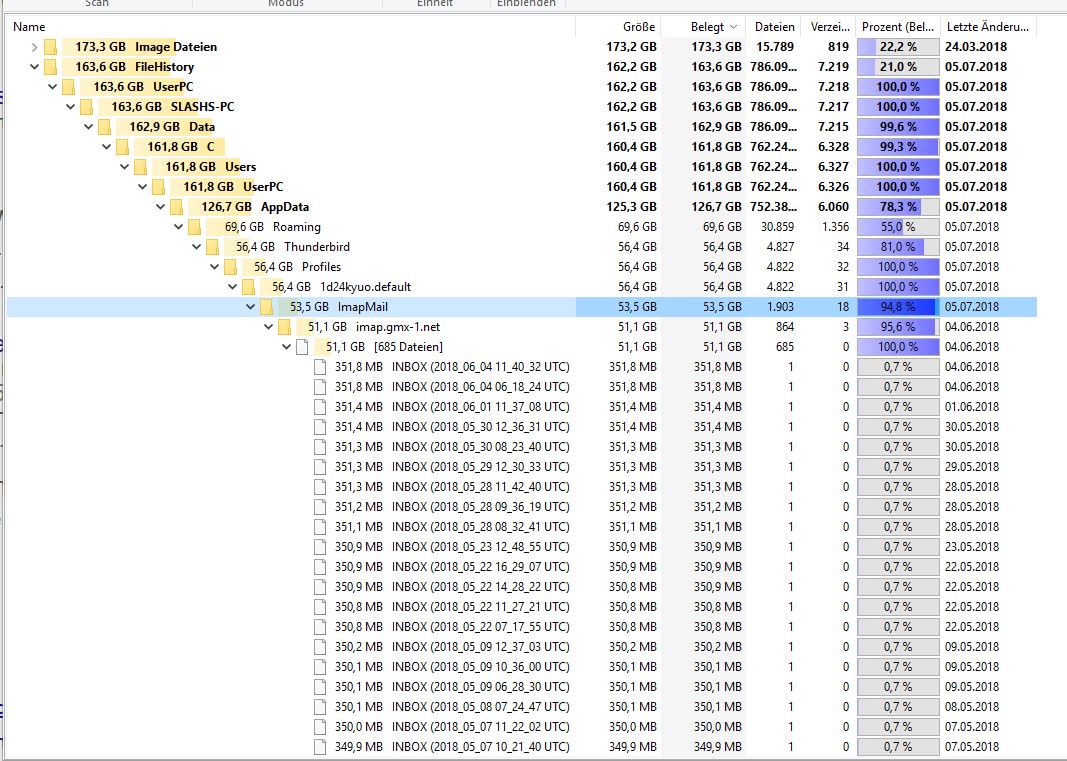The height and width of the screenshot is (761, 1067).
Task: Select the Profiles folder row
Action: [321, 267]
